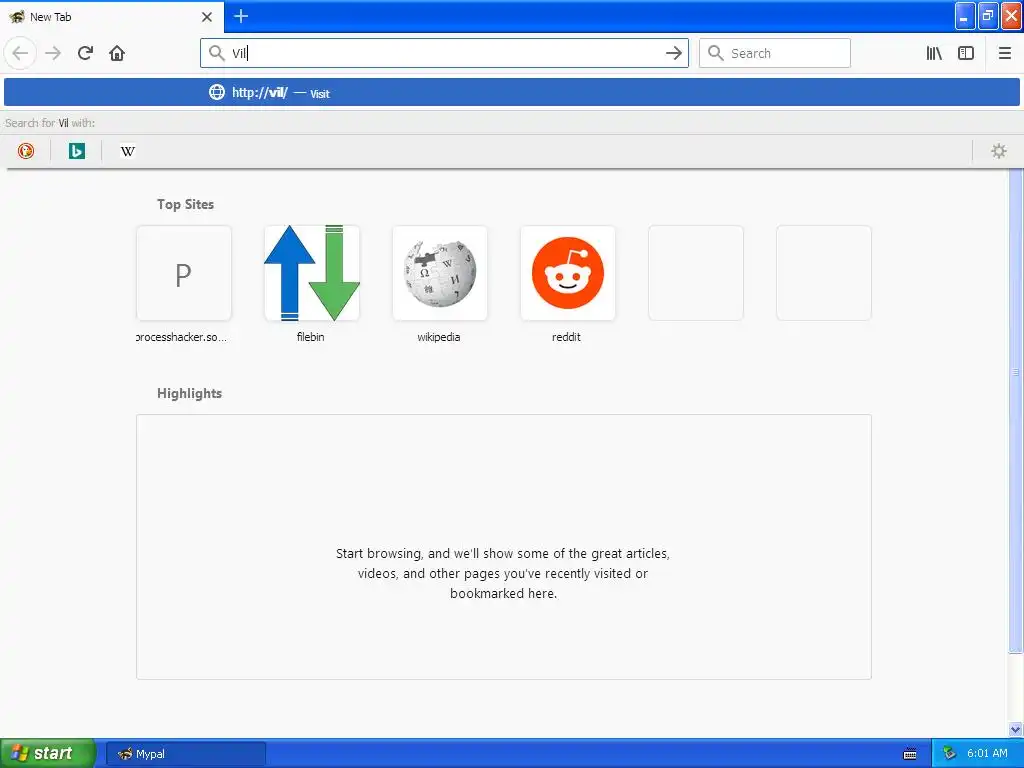Click the 'Highlights' heading
The width and height of the screenshot is (1024, 768).
(189, 393)
